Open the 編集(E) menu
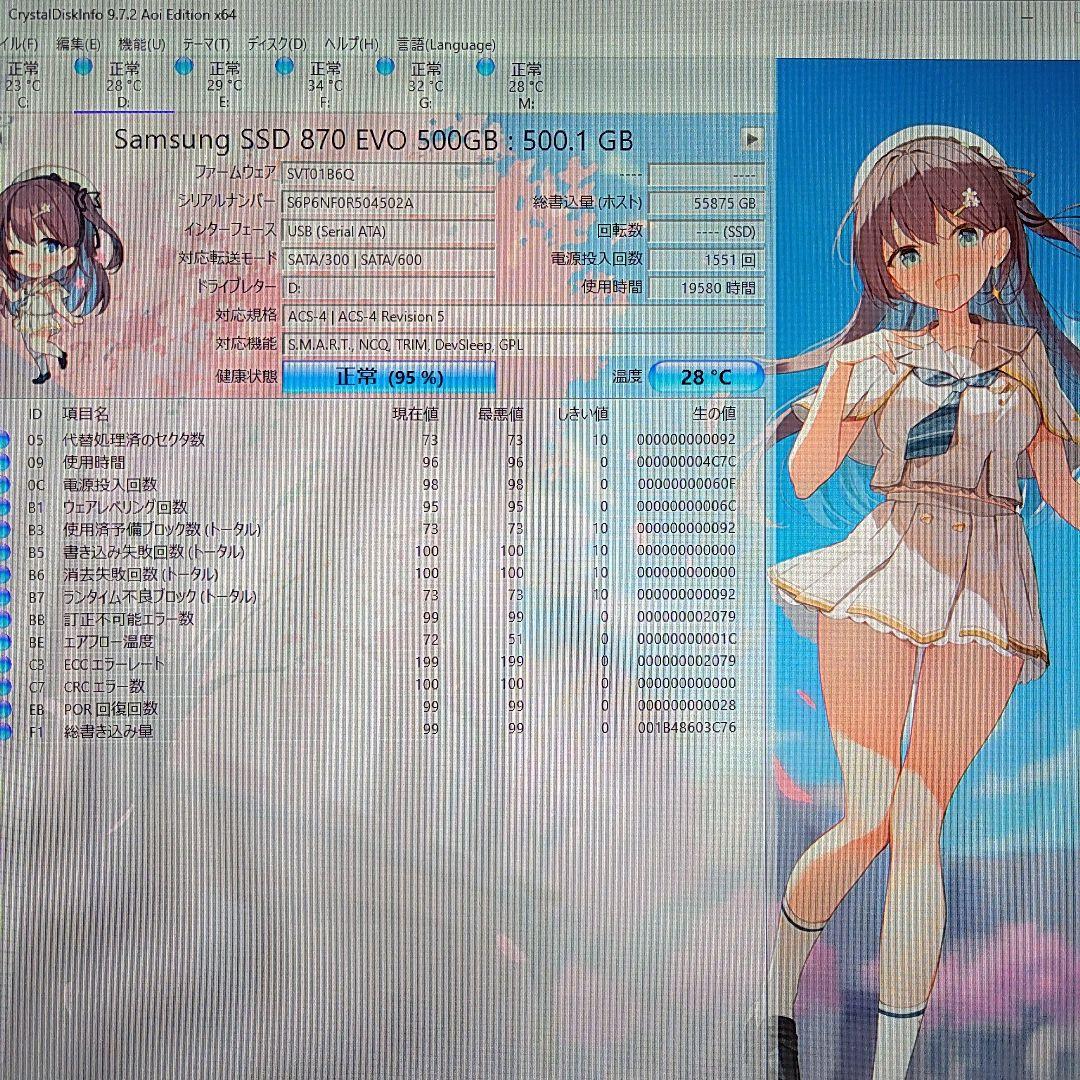Image resolution: width=1080 pixels, height=1080 pixels. (x=78, y=45)
